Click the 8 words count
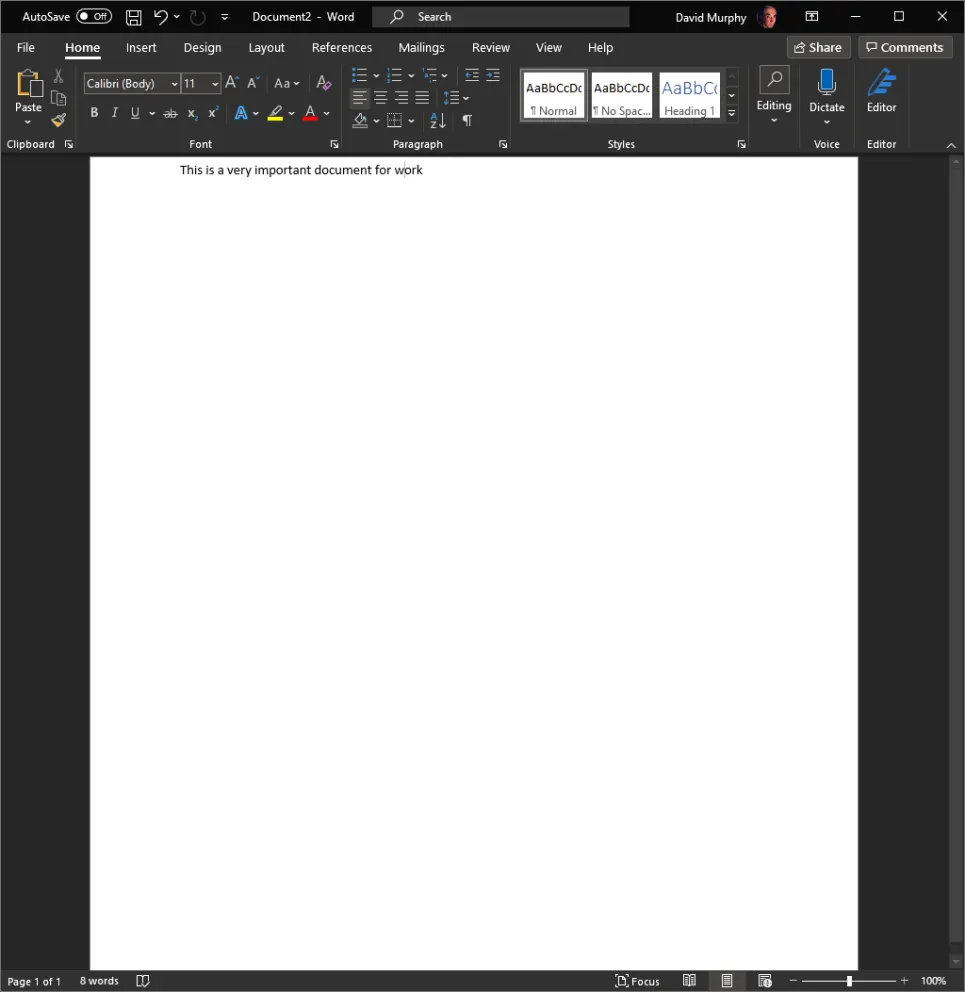 (x=99, y=981)
